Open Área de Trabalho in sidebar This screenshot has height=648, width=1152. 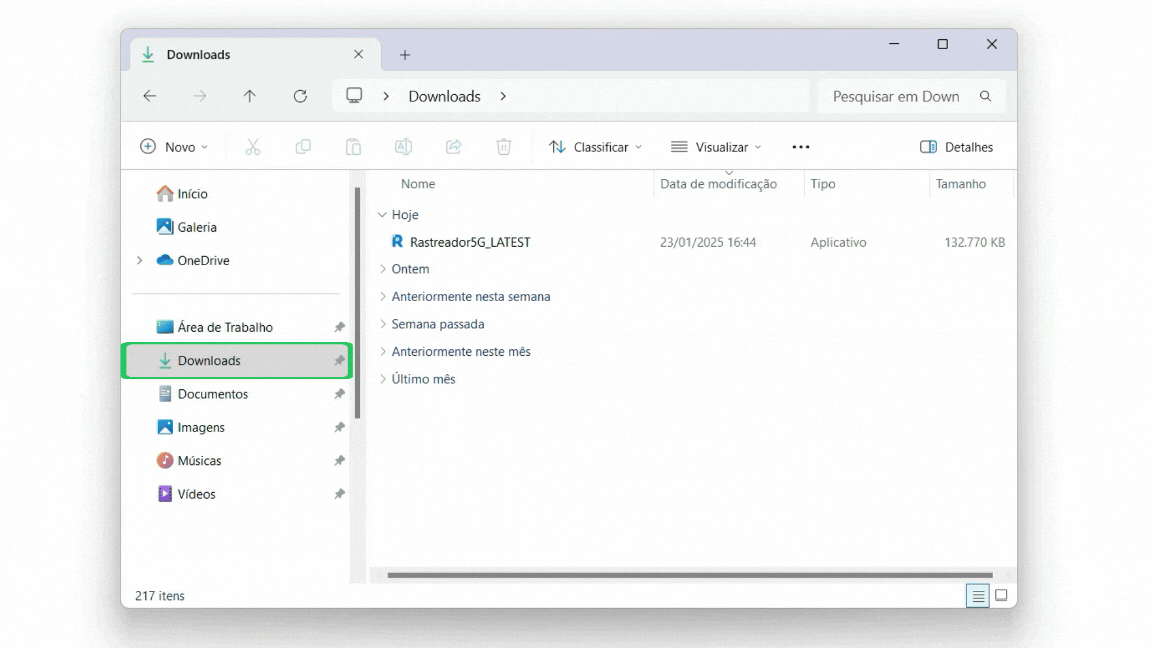(225, 327)
